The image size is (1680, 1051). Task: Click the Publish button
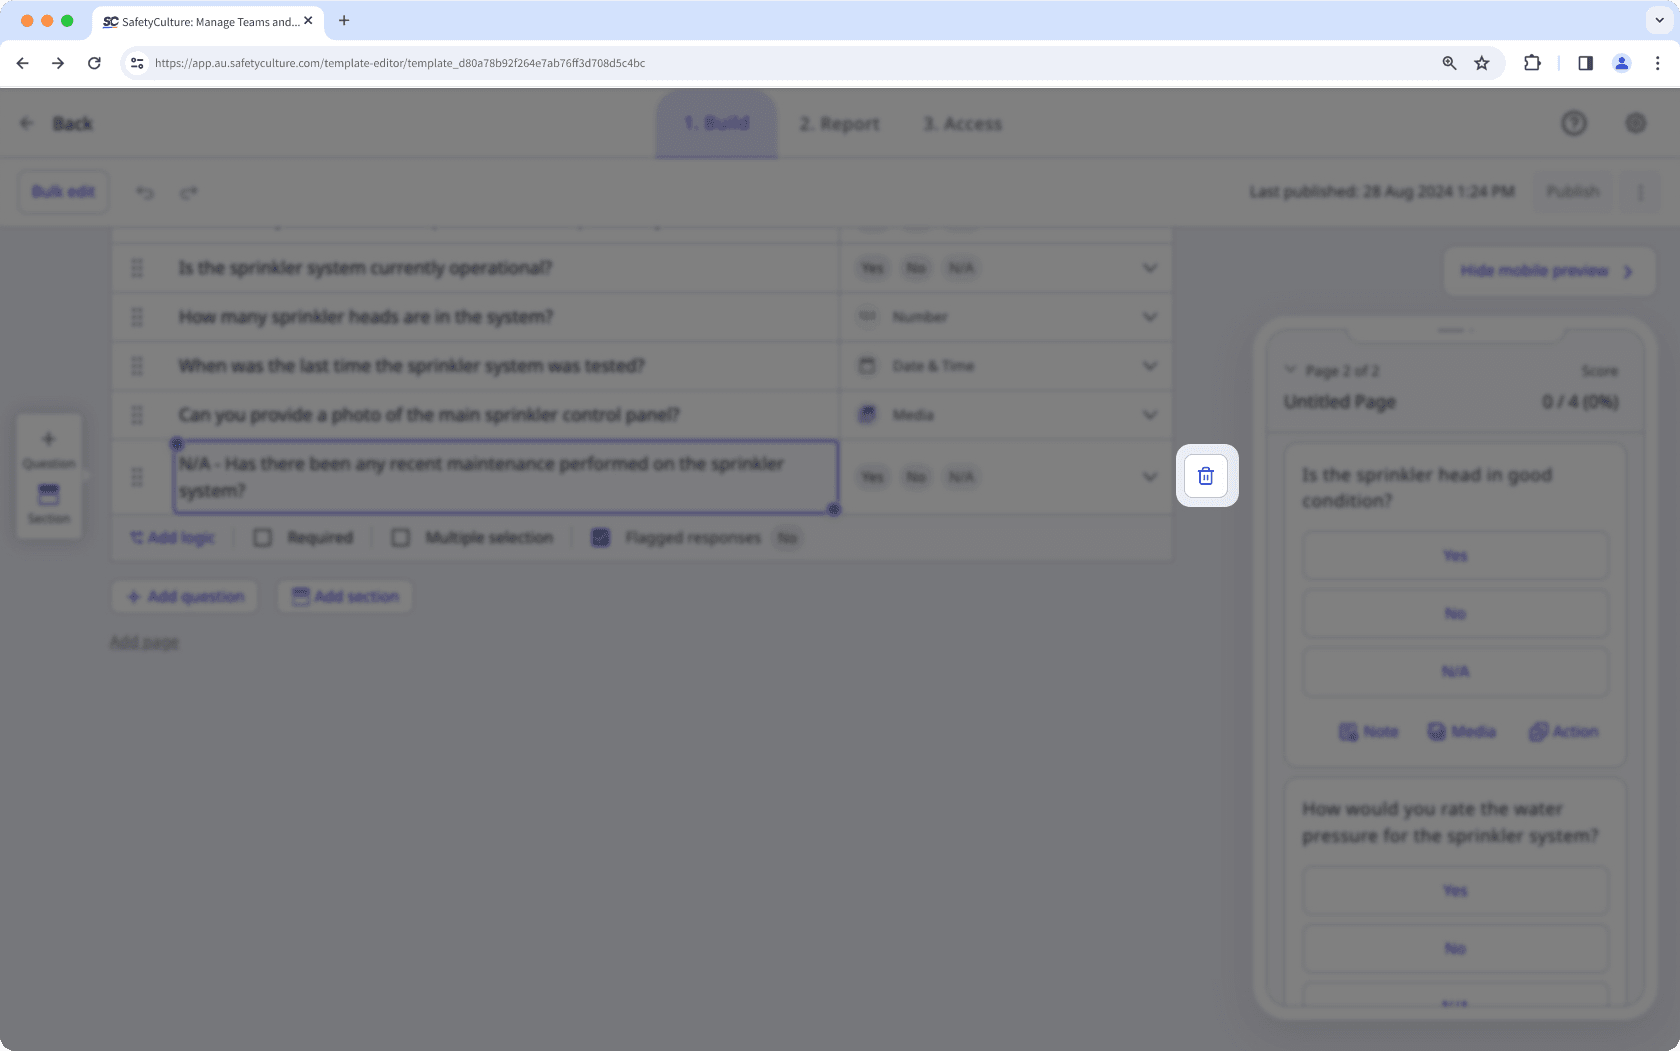pyautogui.click(x=1572, y=191)
